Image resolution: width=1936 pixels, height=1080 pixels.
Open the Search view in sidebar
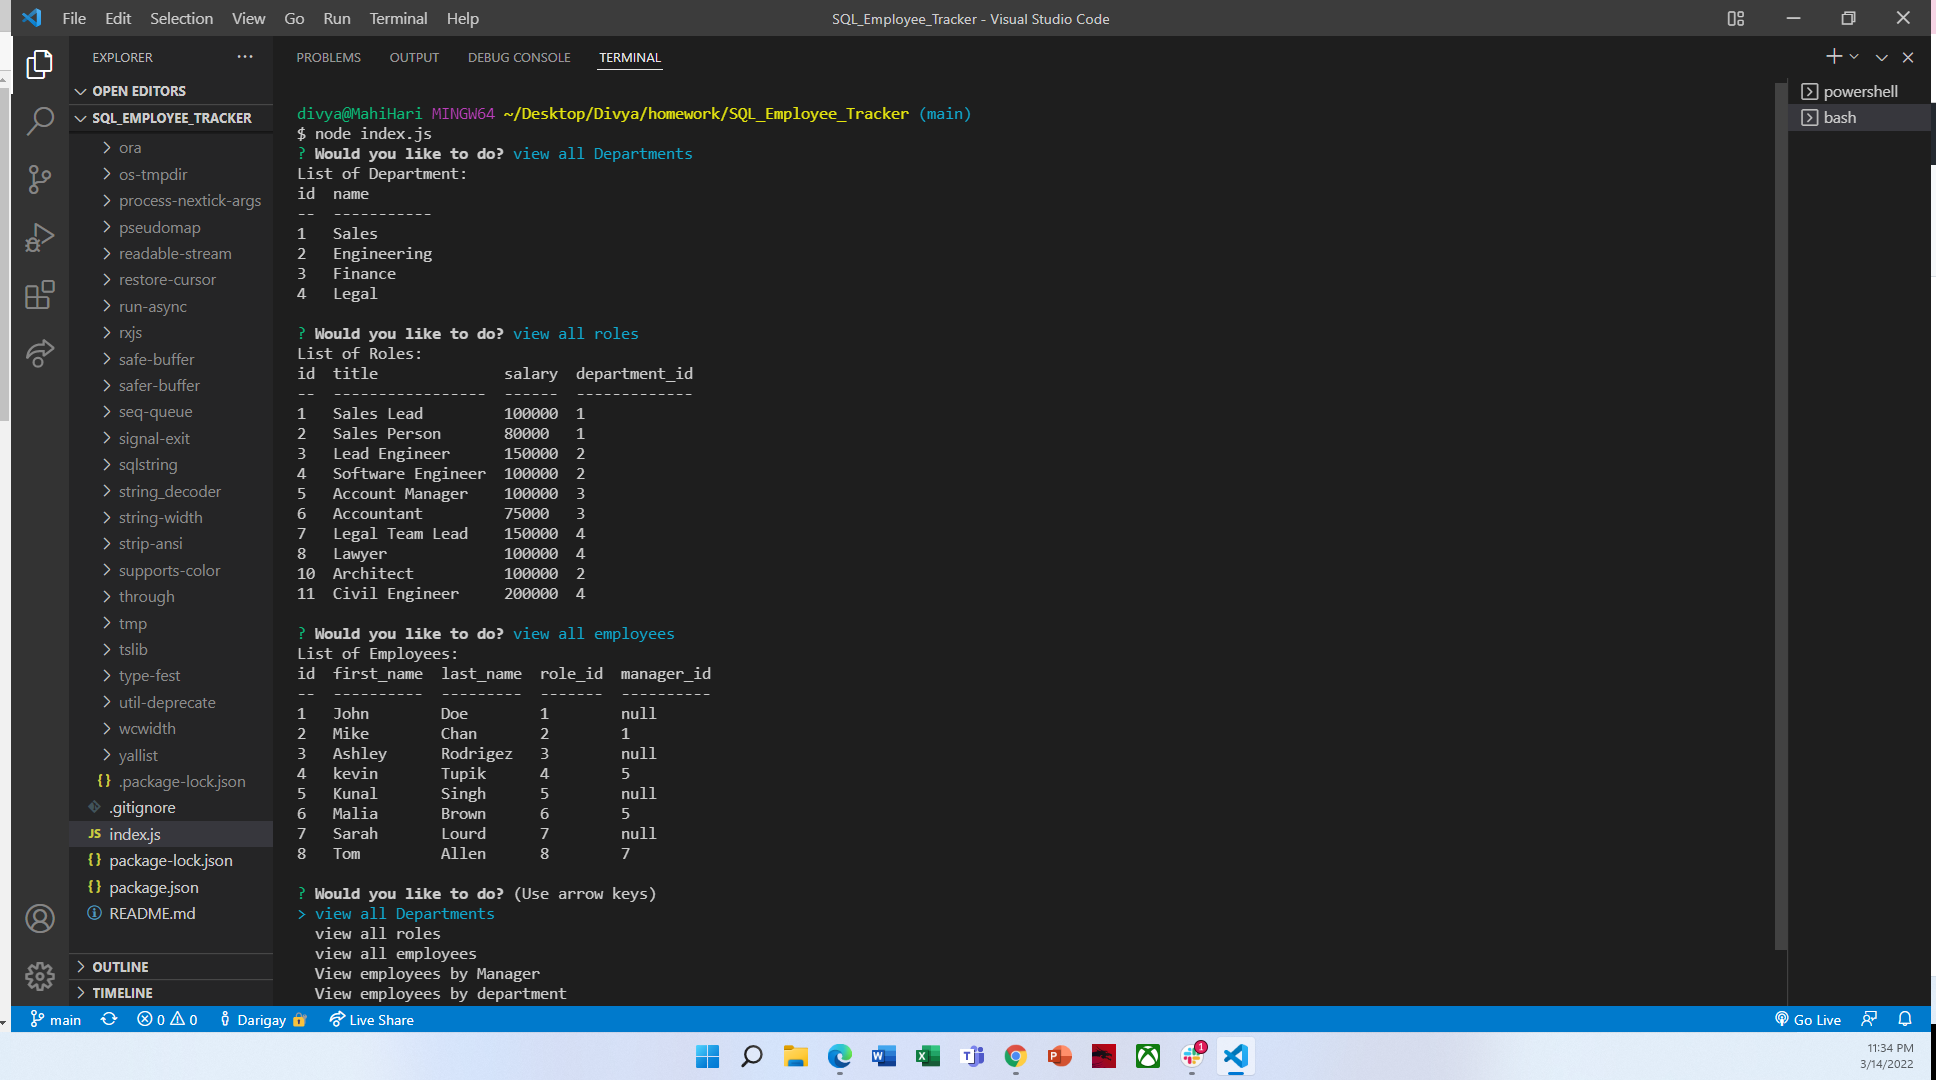click(x=40, y=120)
